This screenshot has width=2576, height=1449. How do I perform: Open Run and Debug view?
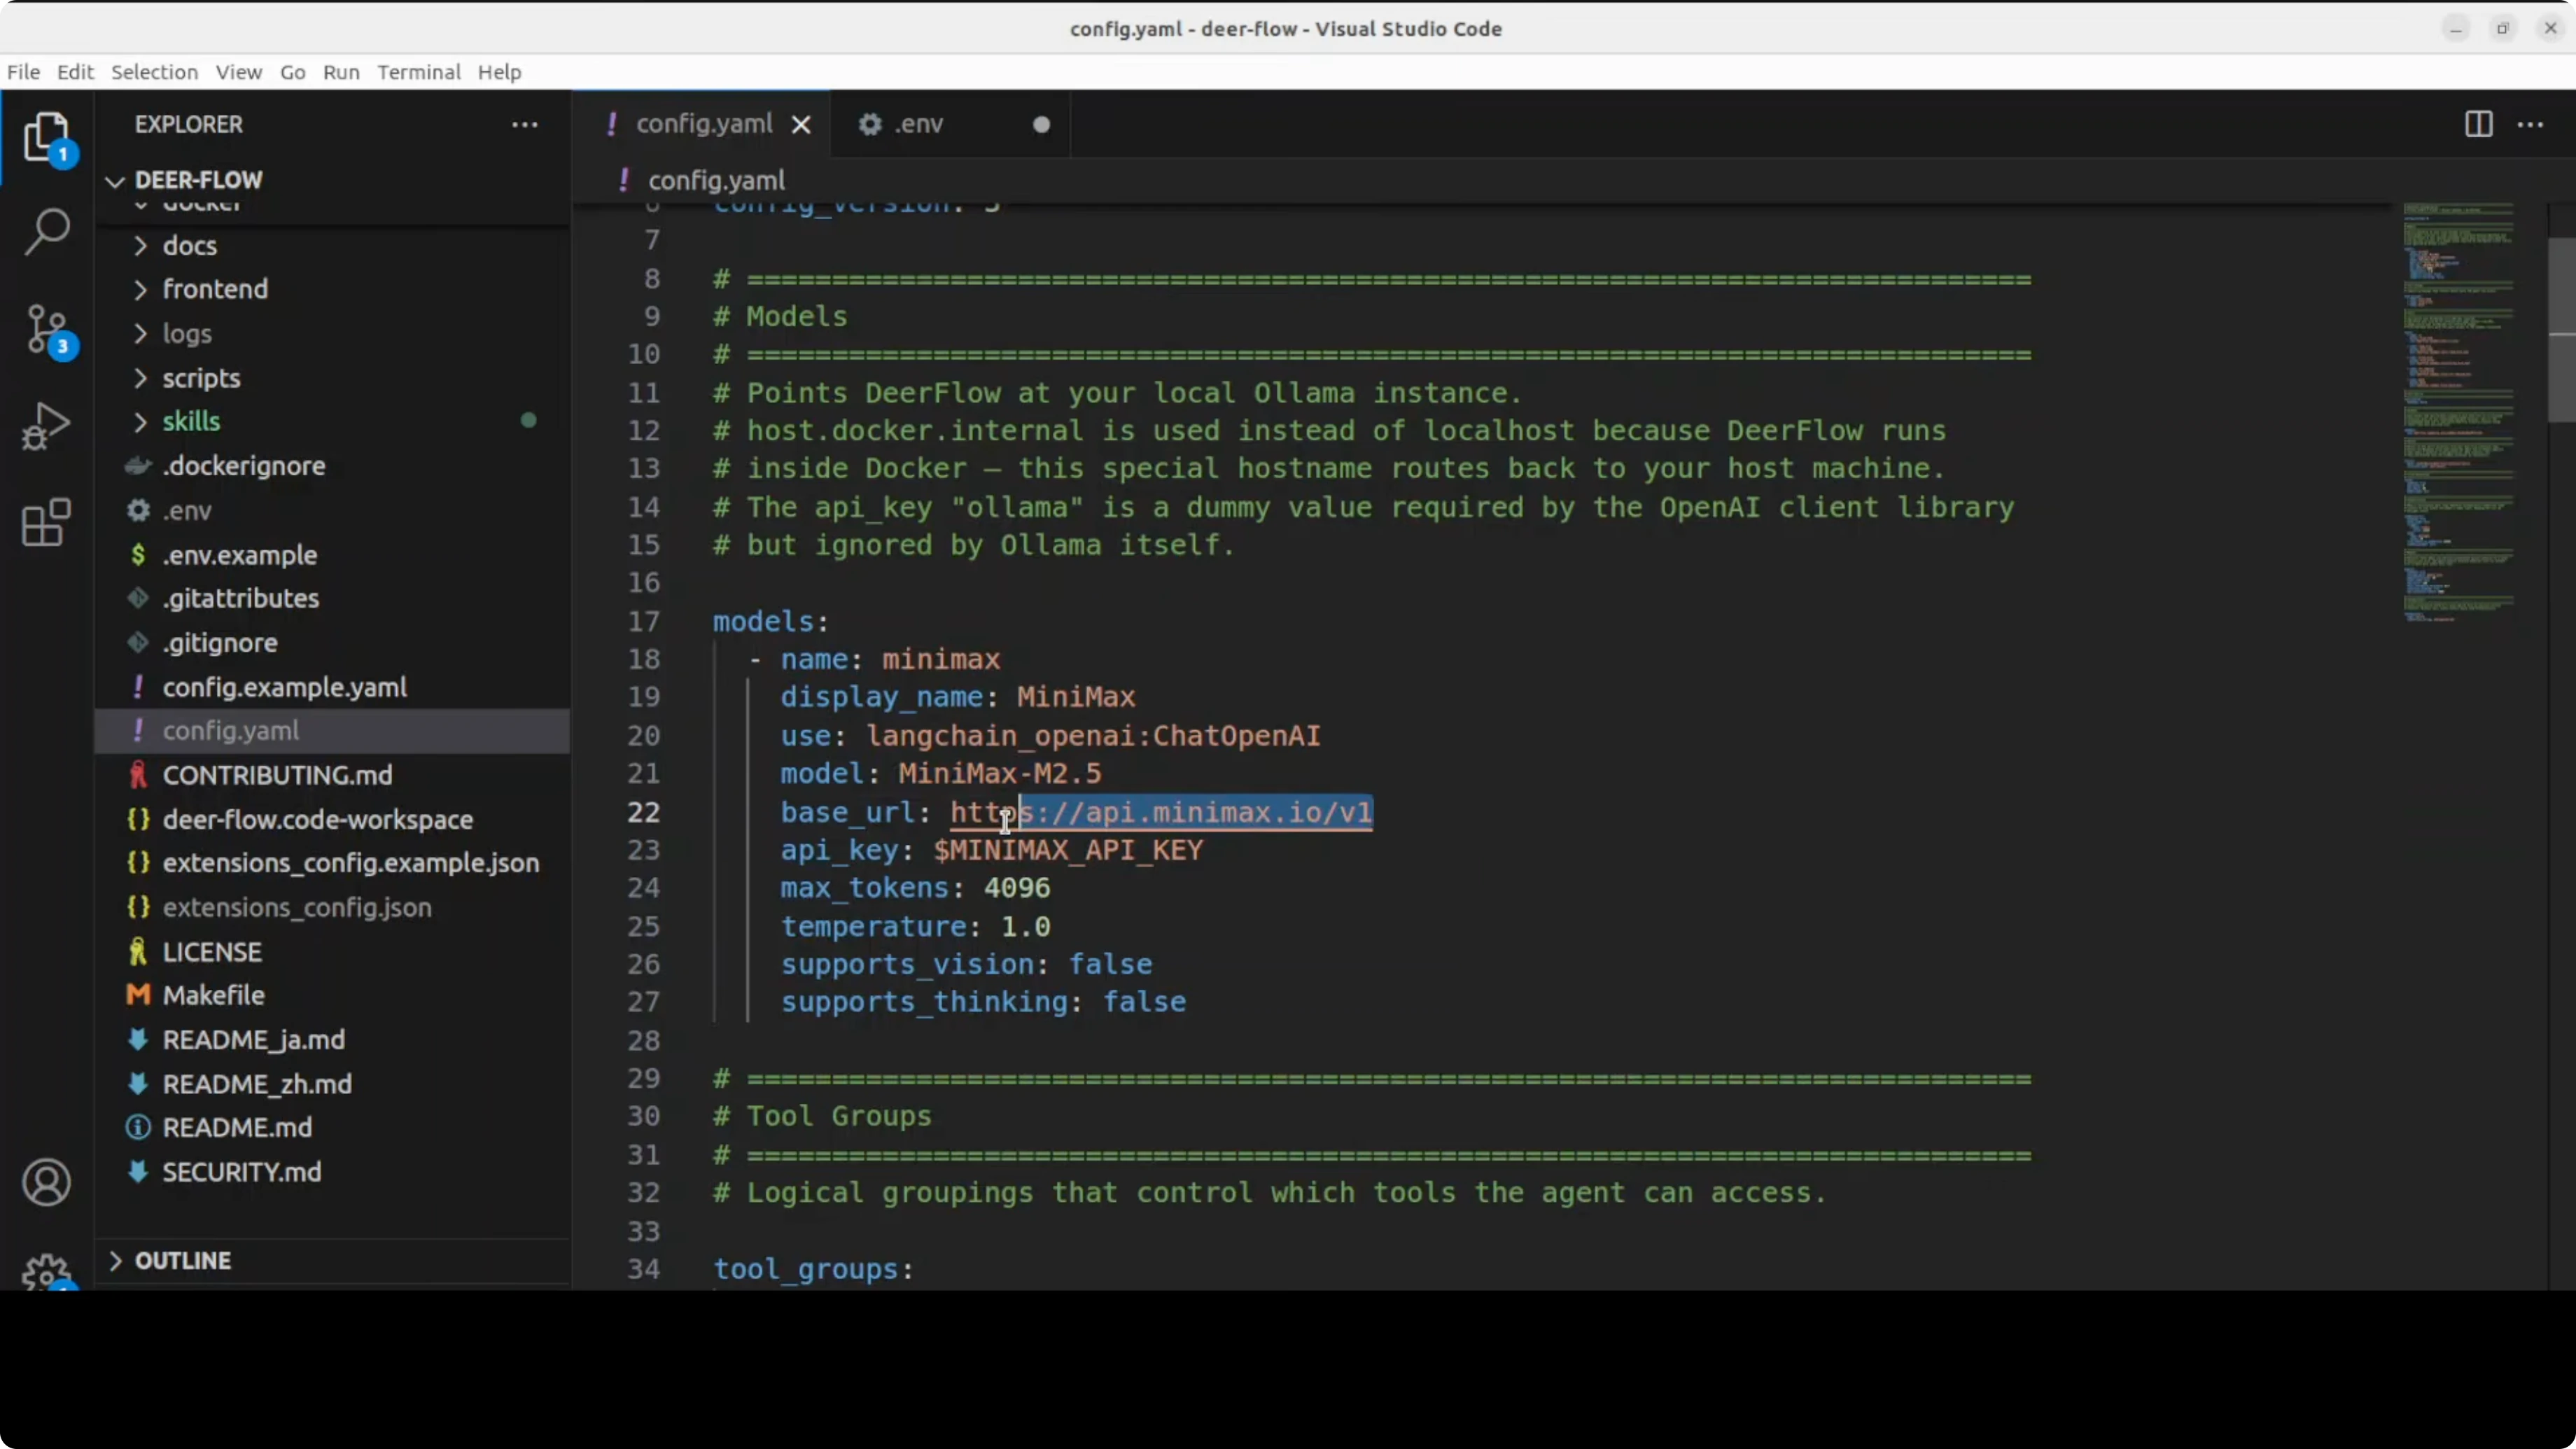[46, 426]
